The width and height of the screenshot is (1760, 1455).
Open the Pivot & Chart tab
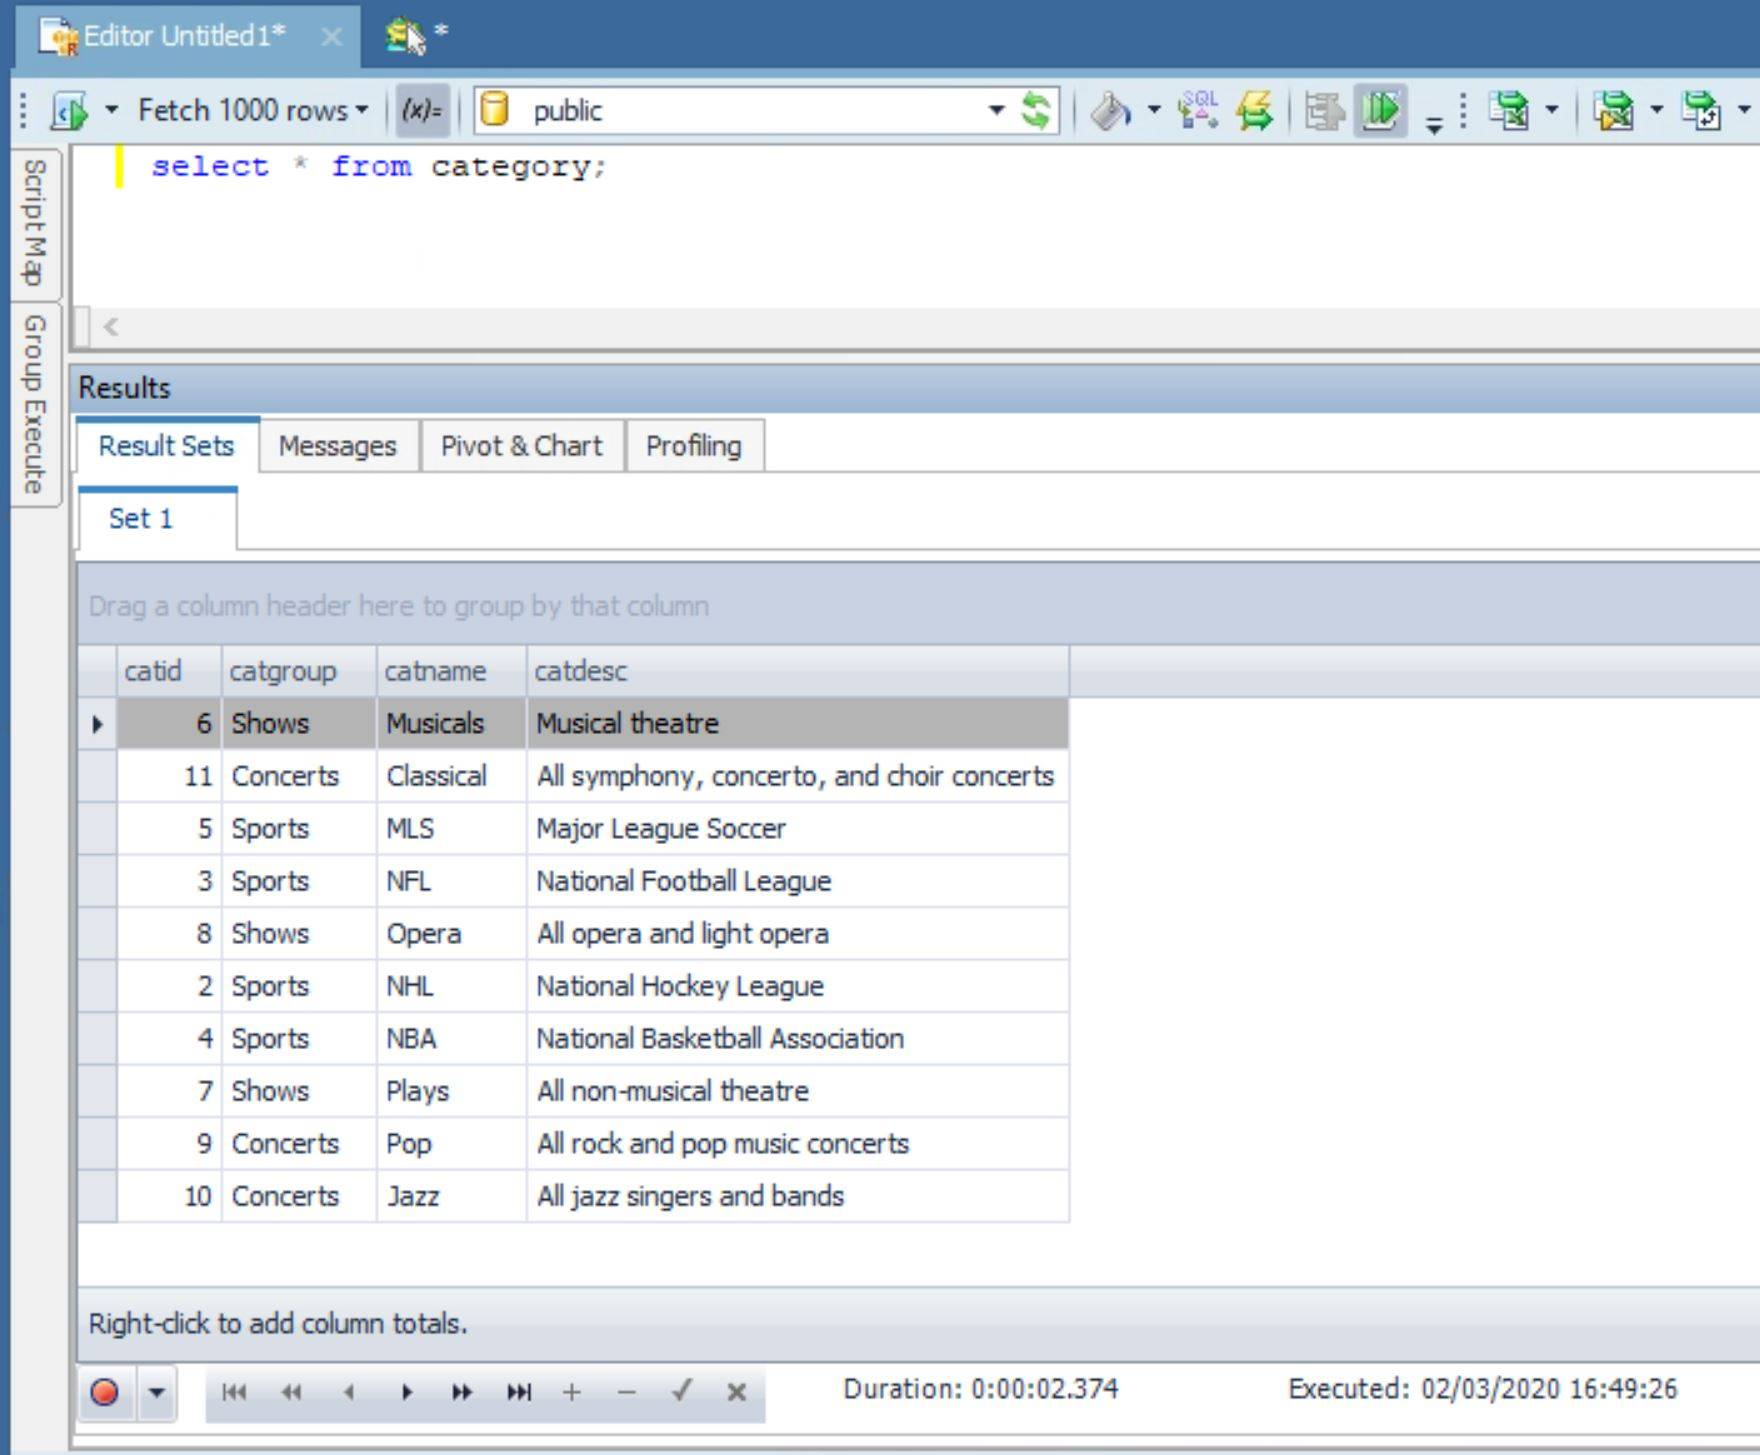pyautogui.click(x=521, y=446)
